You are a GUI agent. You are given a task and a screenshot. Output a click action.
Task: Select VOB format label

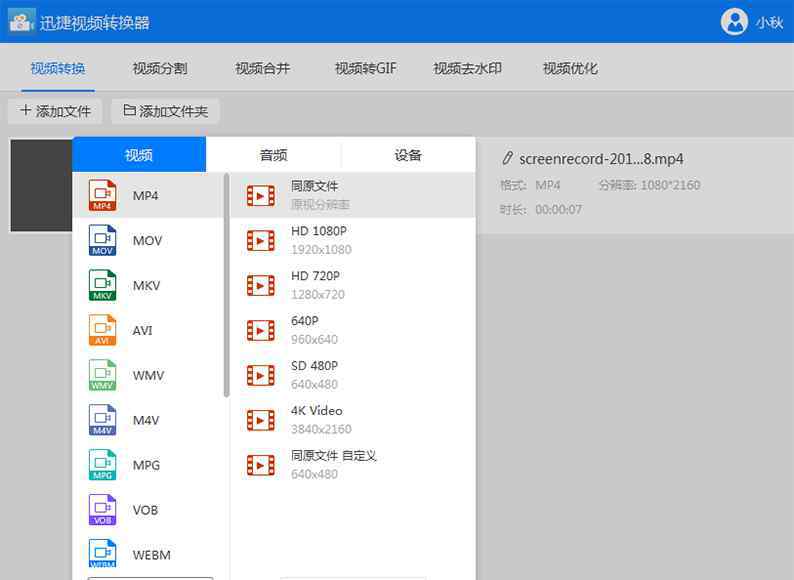click(145, 510)
